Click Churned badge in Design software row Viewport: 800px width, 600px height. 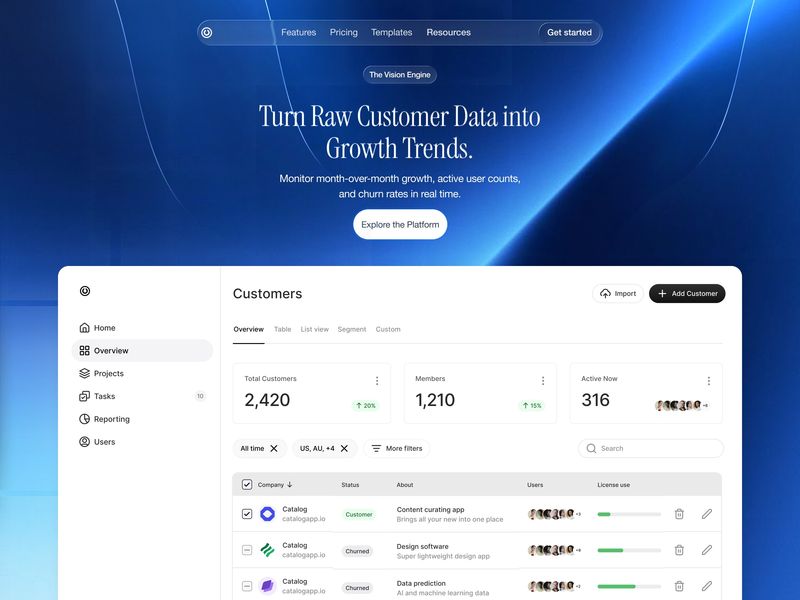tap(357, 551)
